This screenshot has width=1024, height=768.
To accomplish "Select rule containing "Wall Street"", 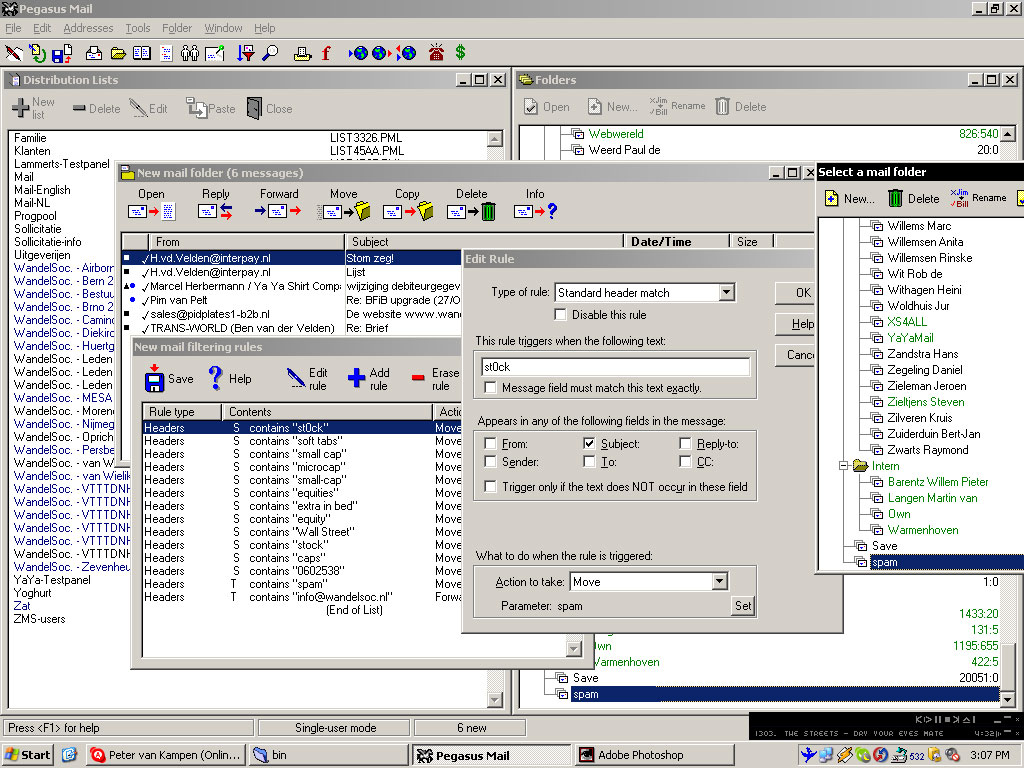I will click(302, 532).
